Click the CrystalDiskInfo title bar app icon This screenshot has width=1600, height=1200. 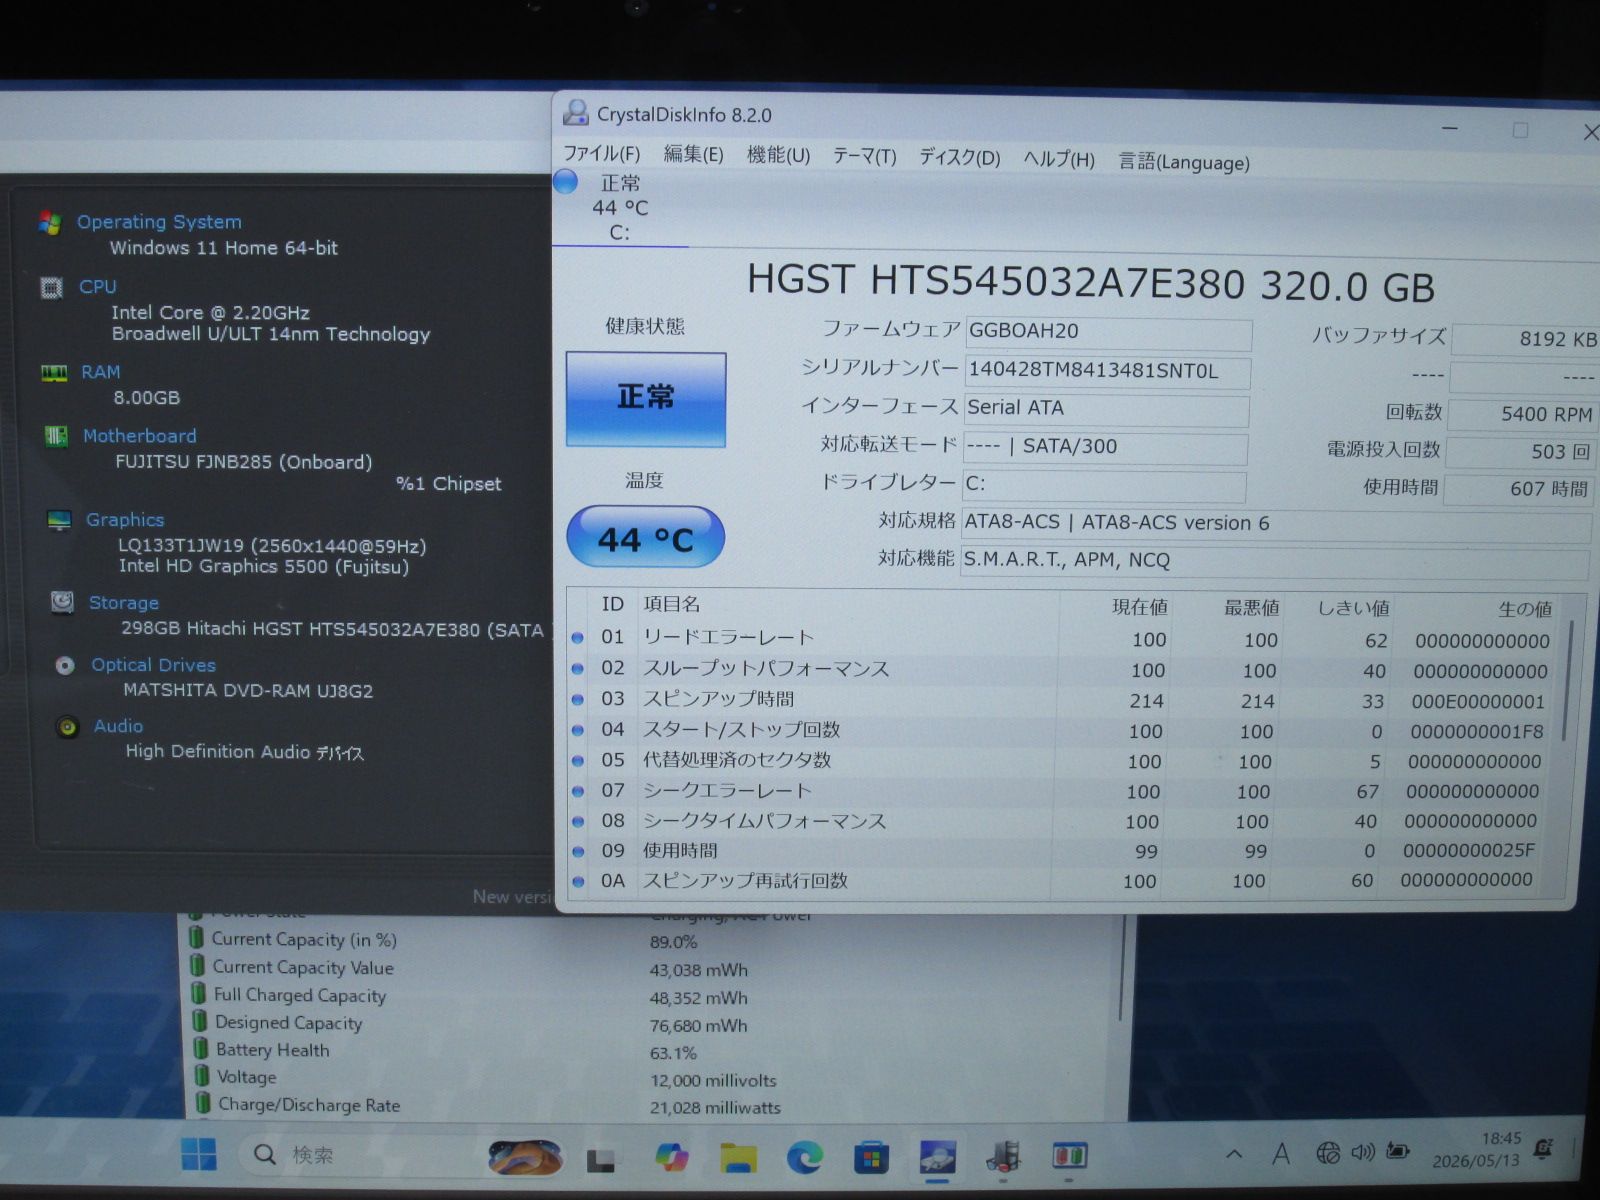tap(575, 113)
